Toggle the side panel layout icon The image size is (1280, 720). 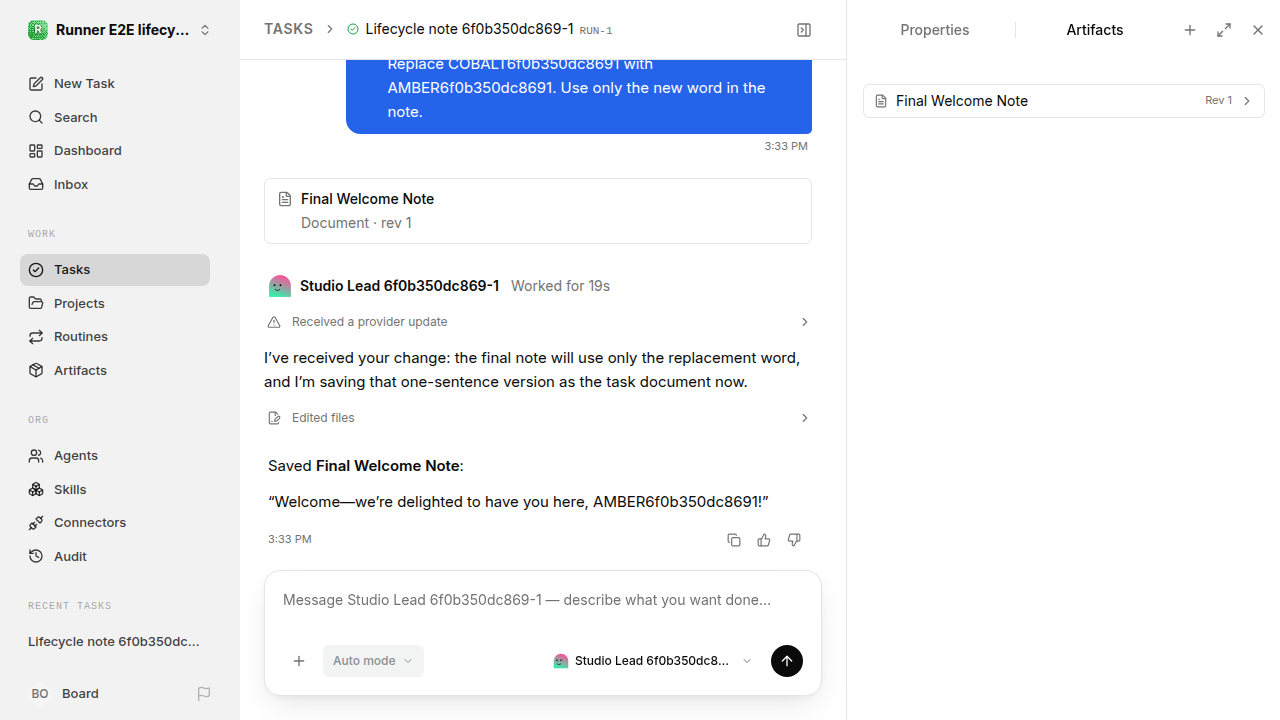pos(804,30)
